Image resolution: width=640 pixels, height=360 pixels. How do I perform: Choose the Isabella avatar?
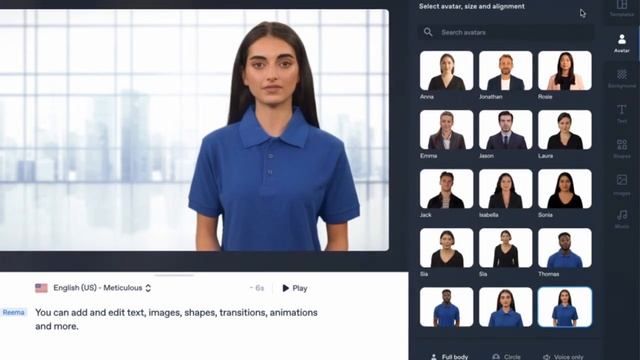(506, 189)
